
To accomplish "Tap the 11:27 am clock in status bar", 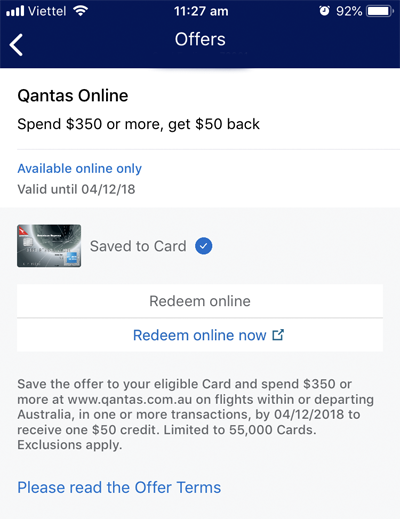I will [x=201, y=11].
